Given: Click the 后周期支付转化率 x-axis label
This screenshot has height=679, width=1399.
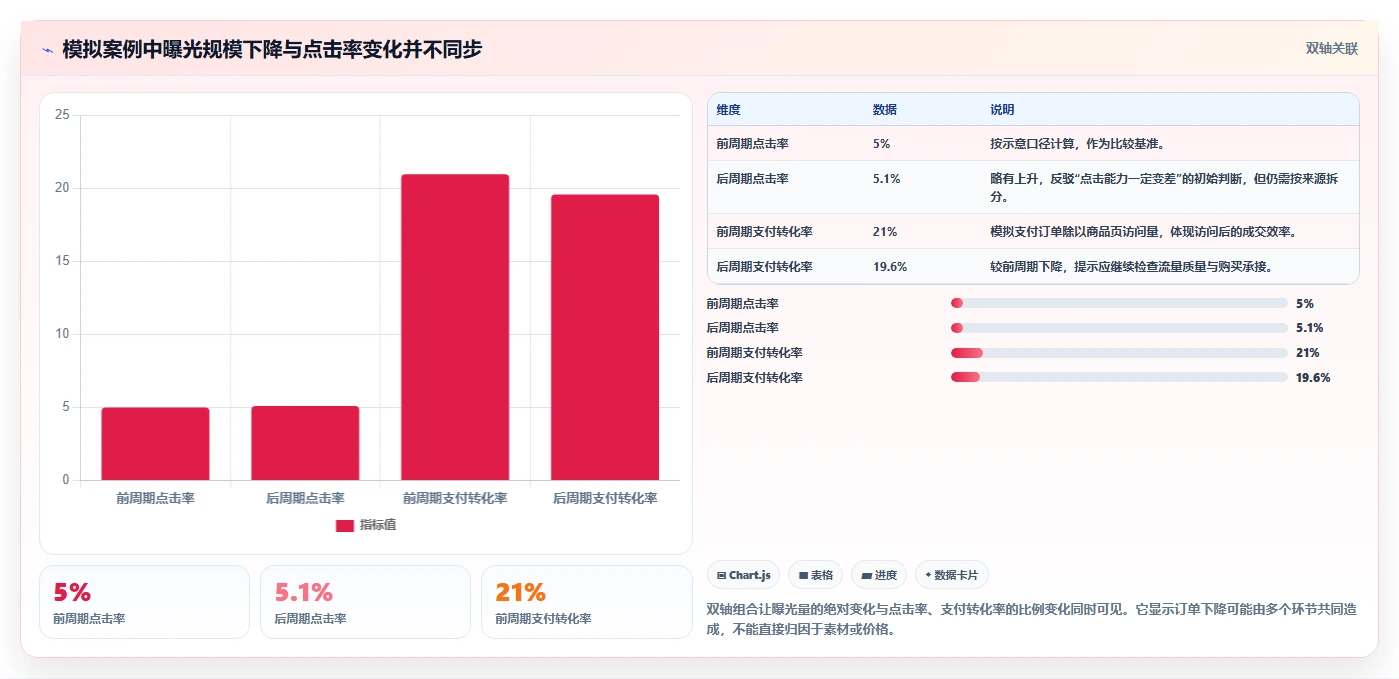Looking at the screenshot, I should tap(605, 498).
